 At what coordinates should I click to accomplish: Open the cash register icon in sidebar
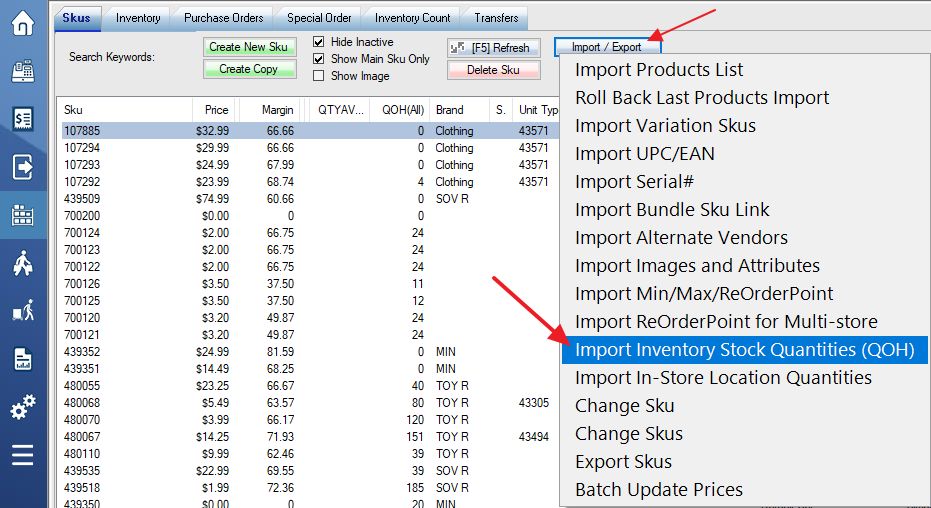pos(23,71)
